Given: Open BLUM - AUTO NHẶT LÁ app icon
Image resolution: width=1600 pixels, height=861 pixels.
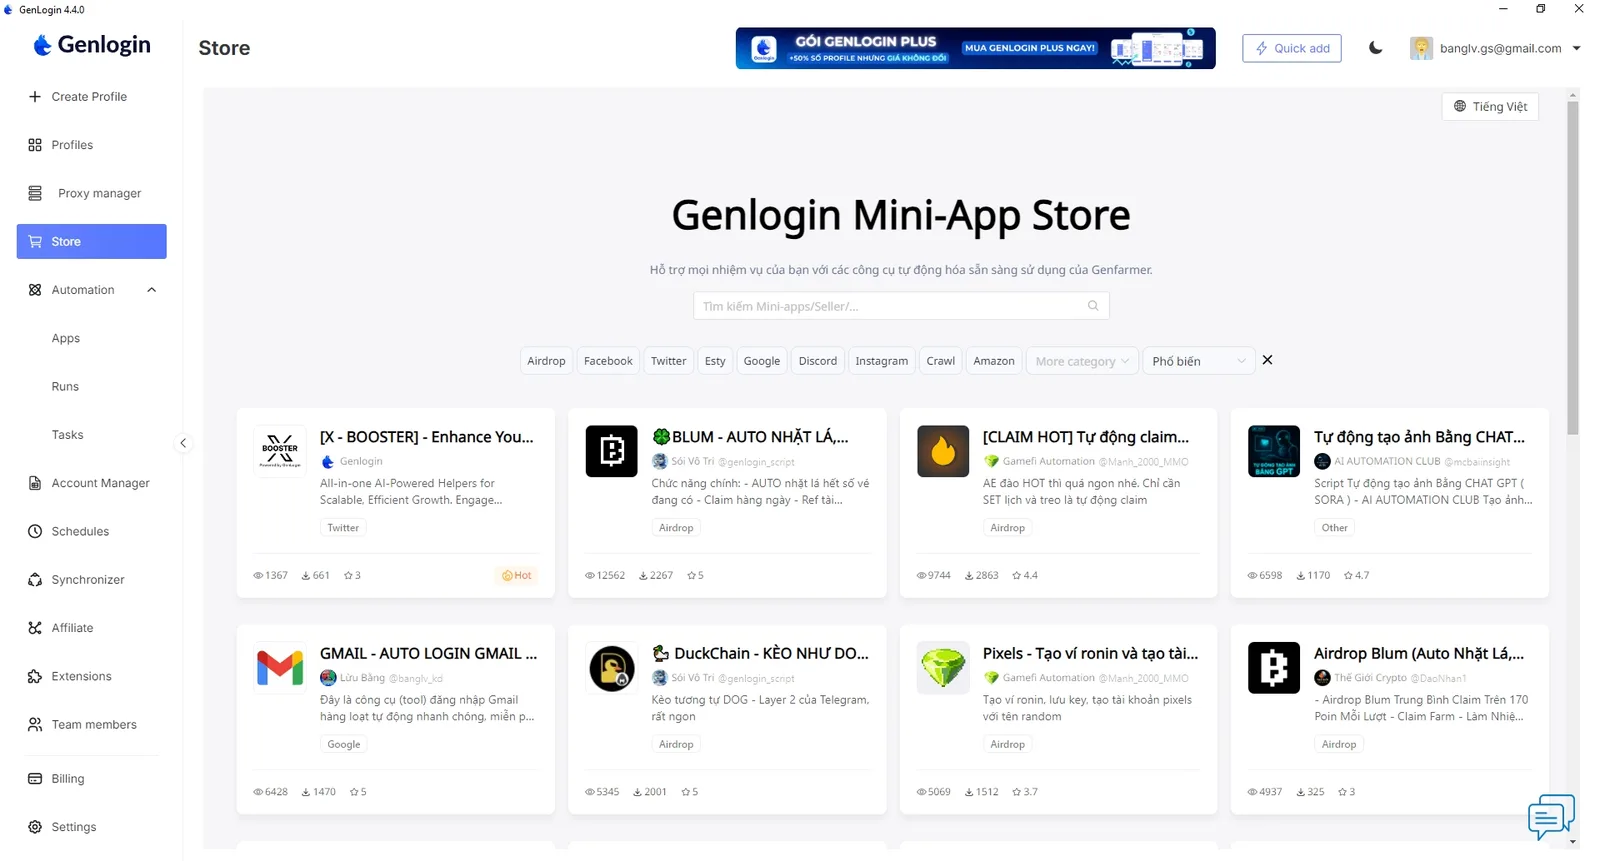Looking at the screenshot, I should click(x=612, y=451).
